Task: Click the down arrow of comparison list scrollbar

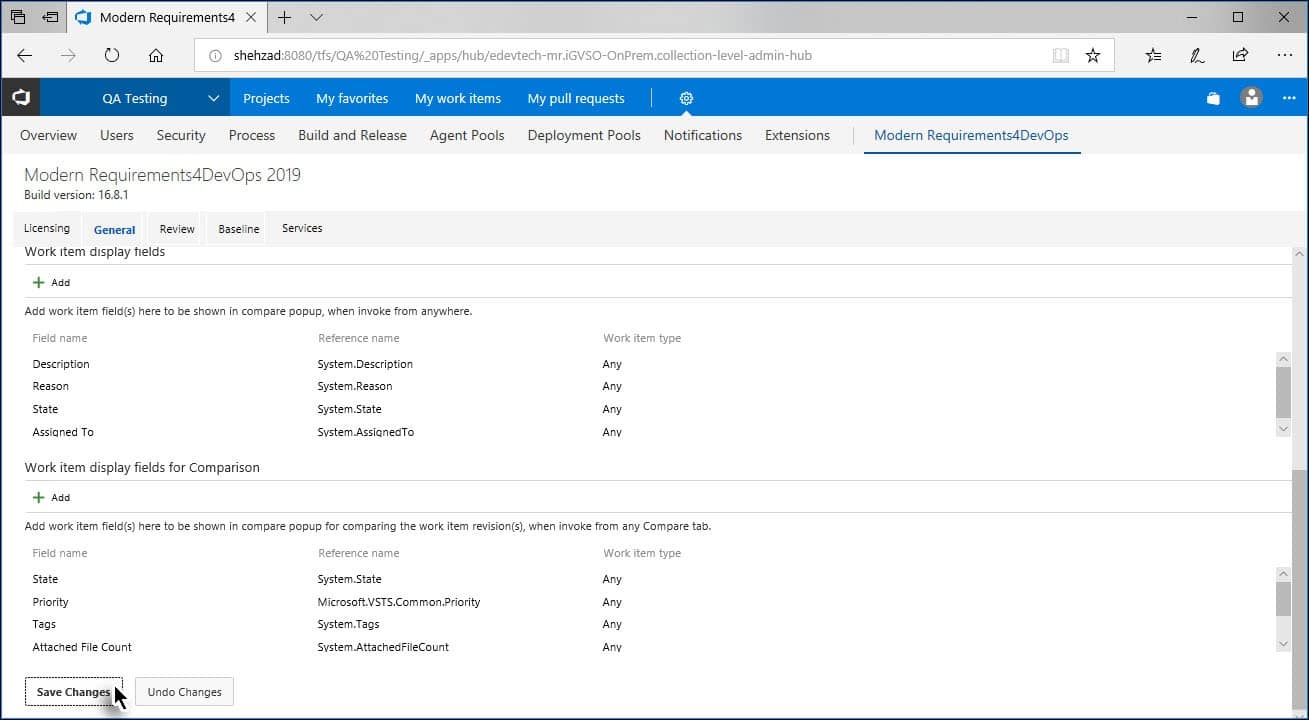Action: tap(1284, 644)
